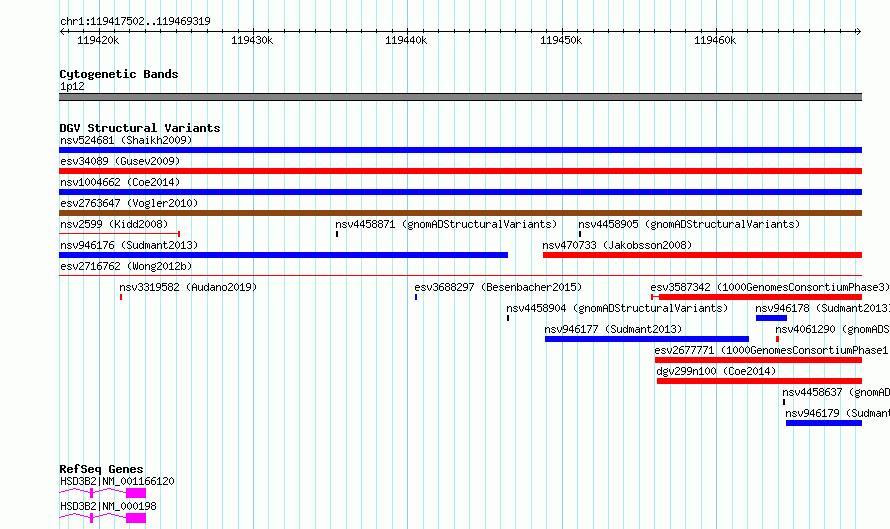The height and width of the screenshot is (529, 890).
Task: Select the black nsv4458905 tick marker
Action: tap(580, 234)
